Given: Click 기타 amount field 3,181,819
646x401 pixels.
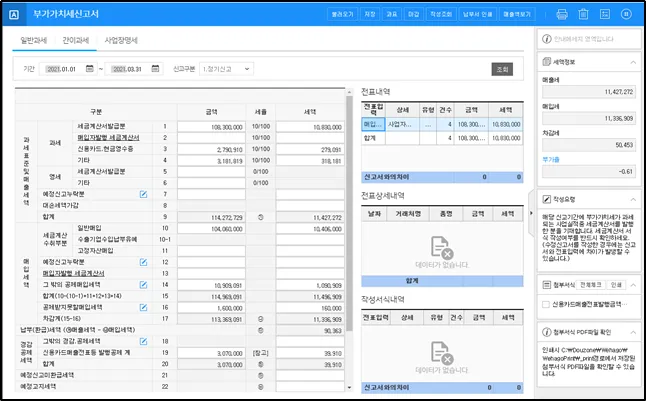Looking at the screenshot, I should (211, 161).
